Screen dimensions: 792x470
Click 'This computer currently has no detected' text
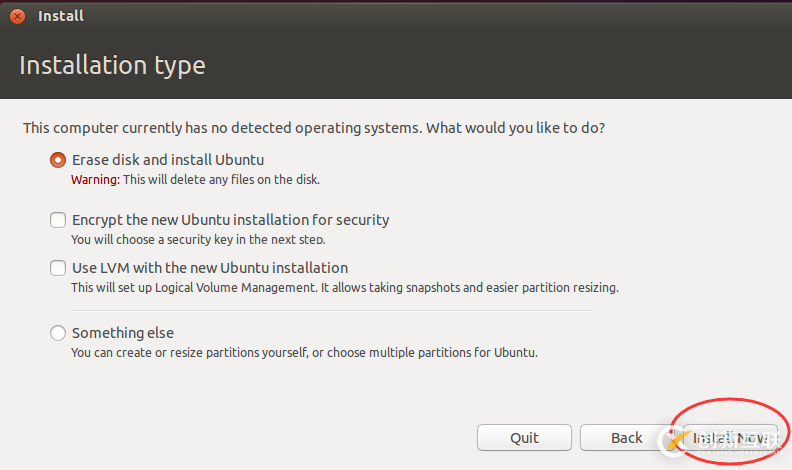pyautogui.click(x=314, y=128)
